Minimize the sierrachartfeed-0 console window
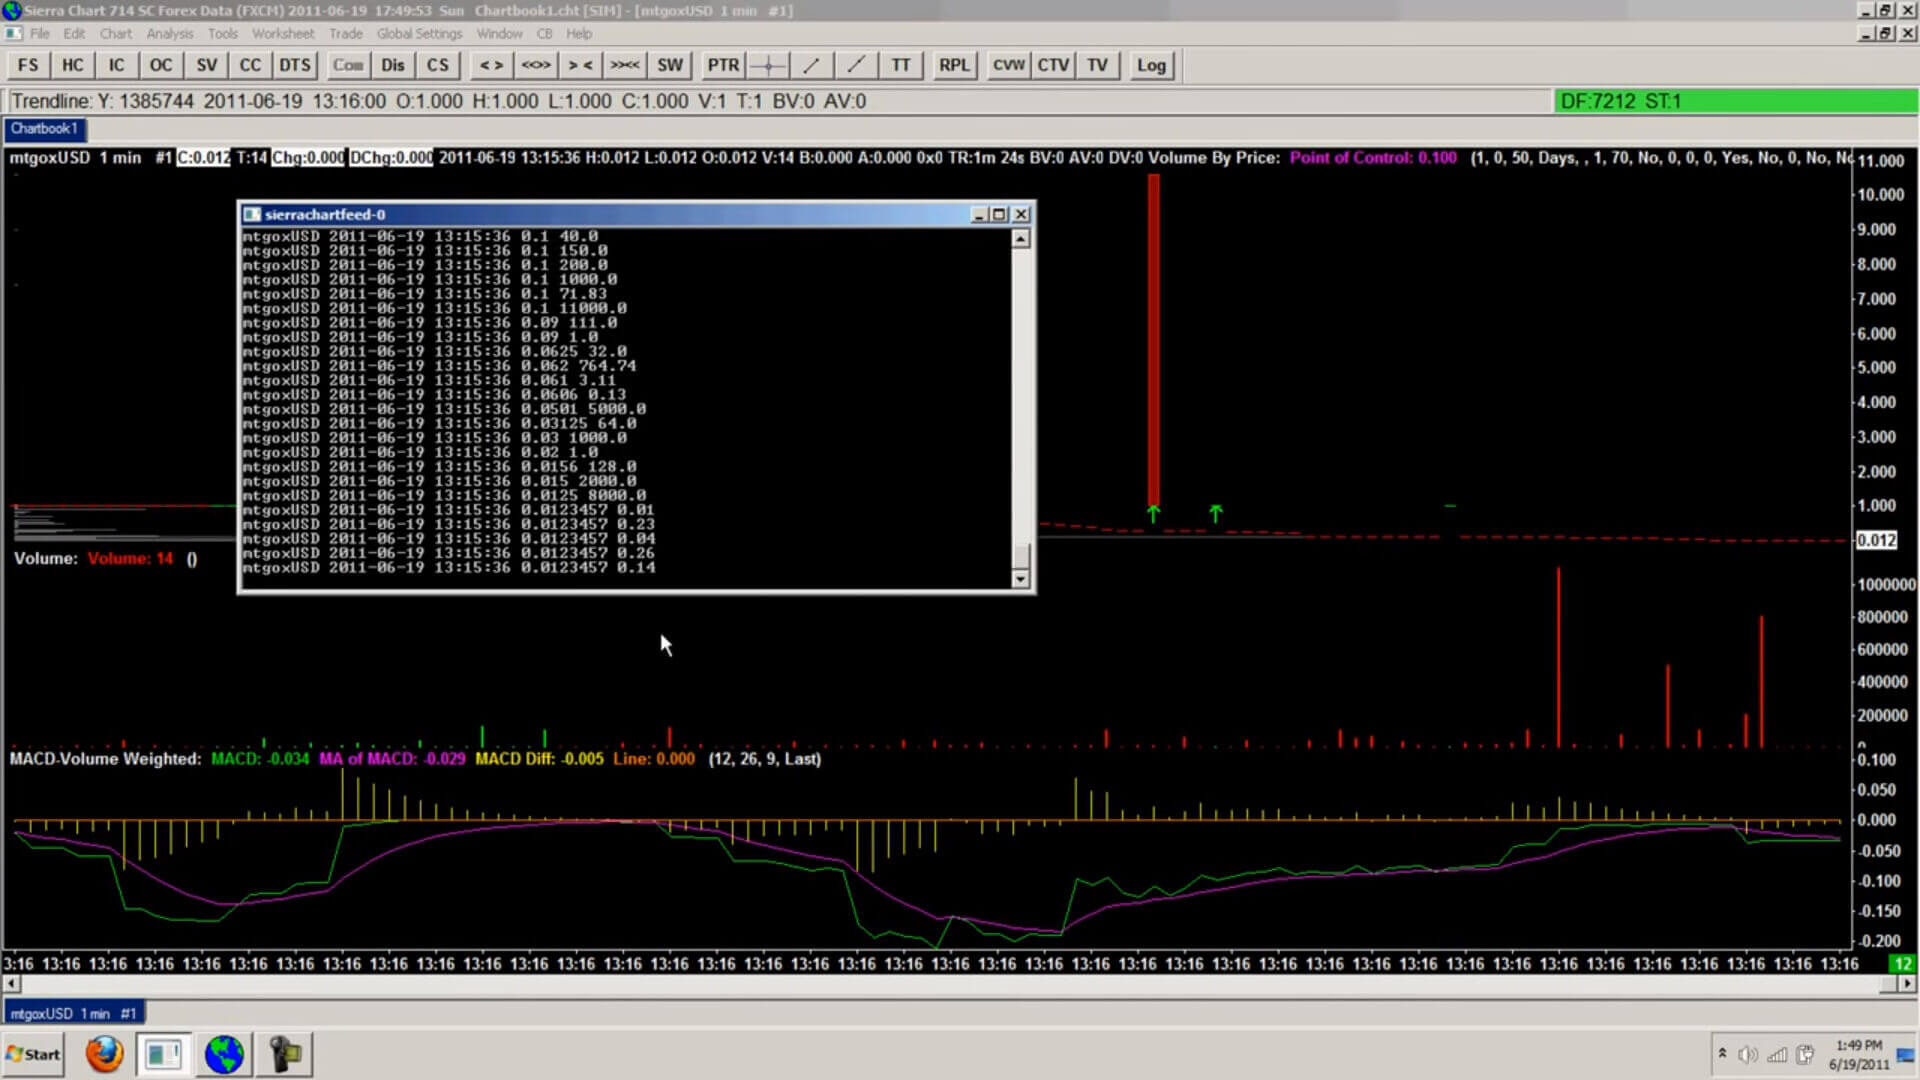The width and height of the screenshot is (1920, 1080). [x=980, y=214]
